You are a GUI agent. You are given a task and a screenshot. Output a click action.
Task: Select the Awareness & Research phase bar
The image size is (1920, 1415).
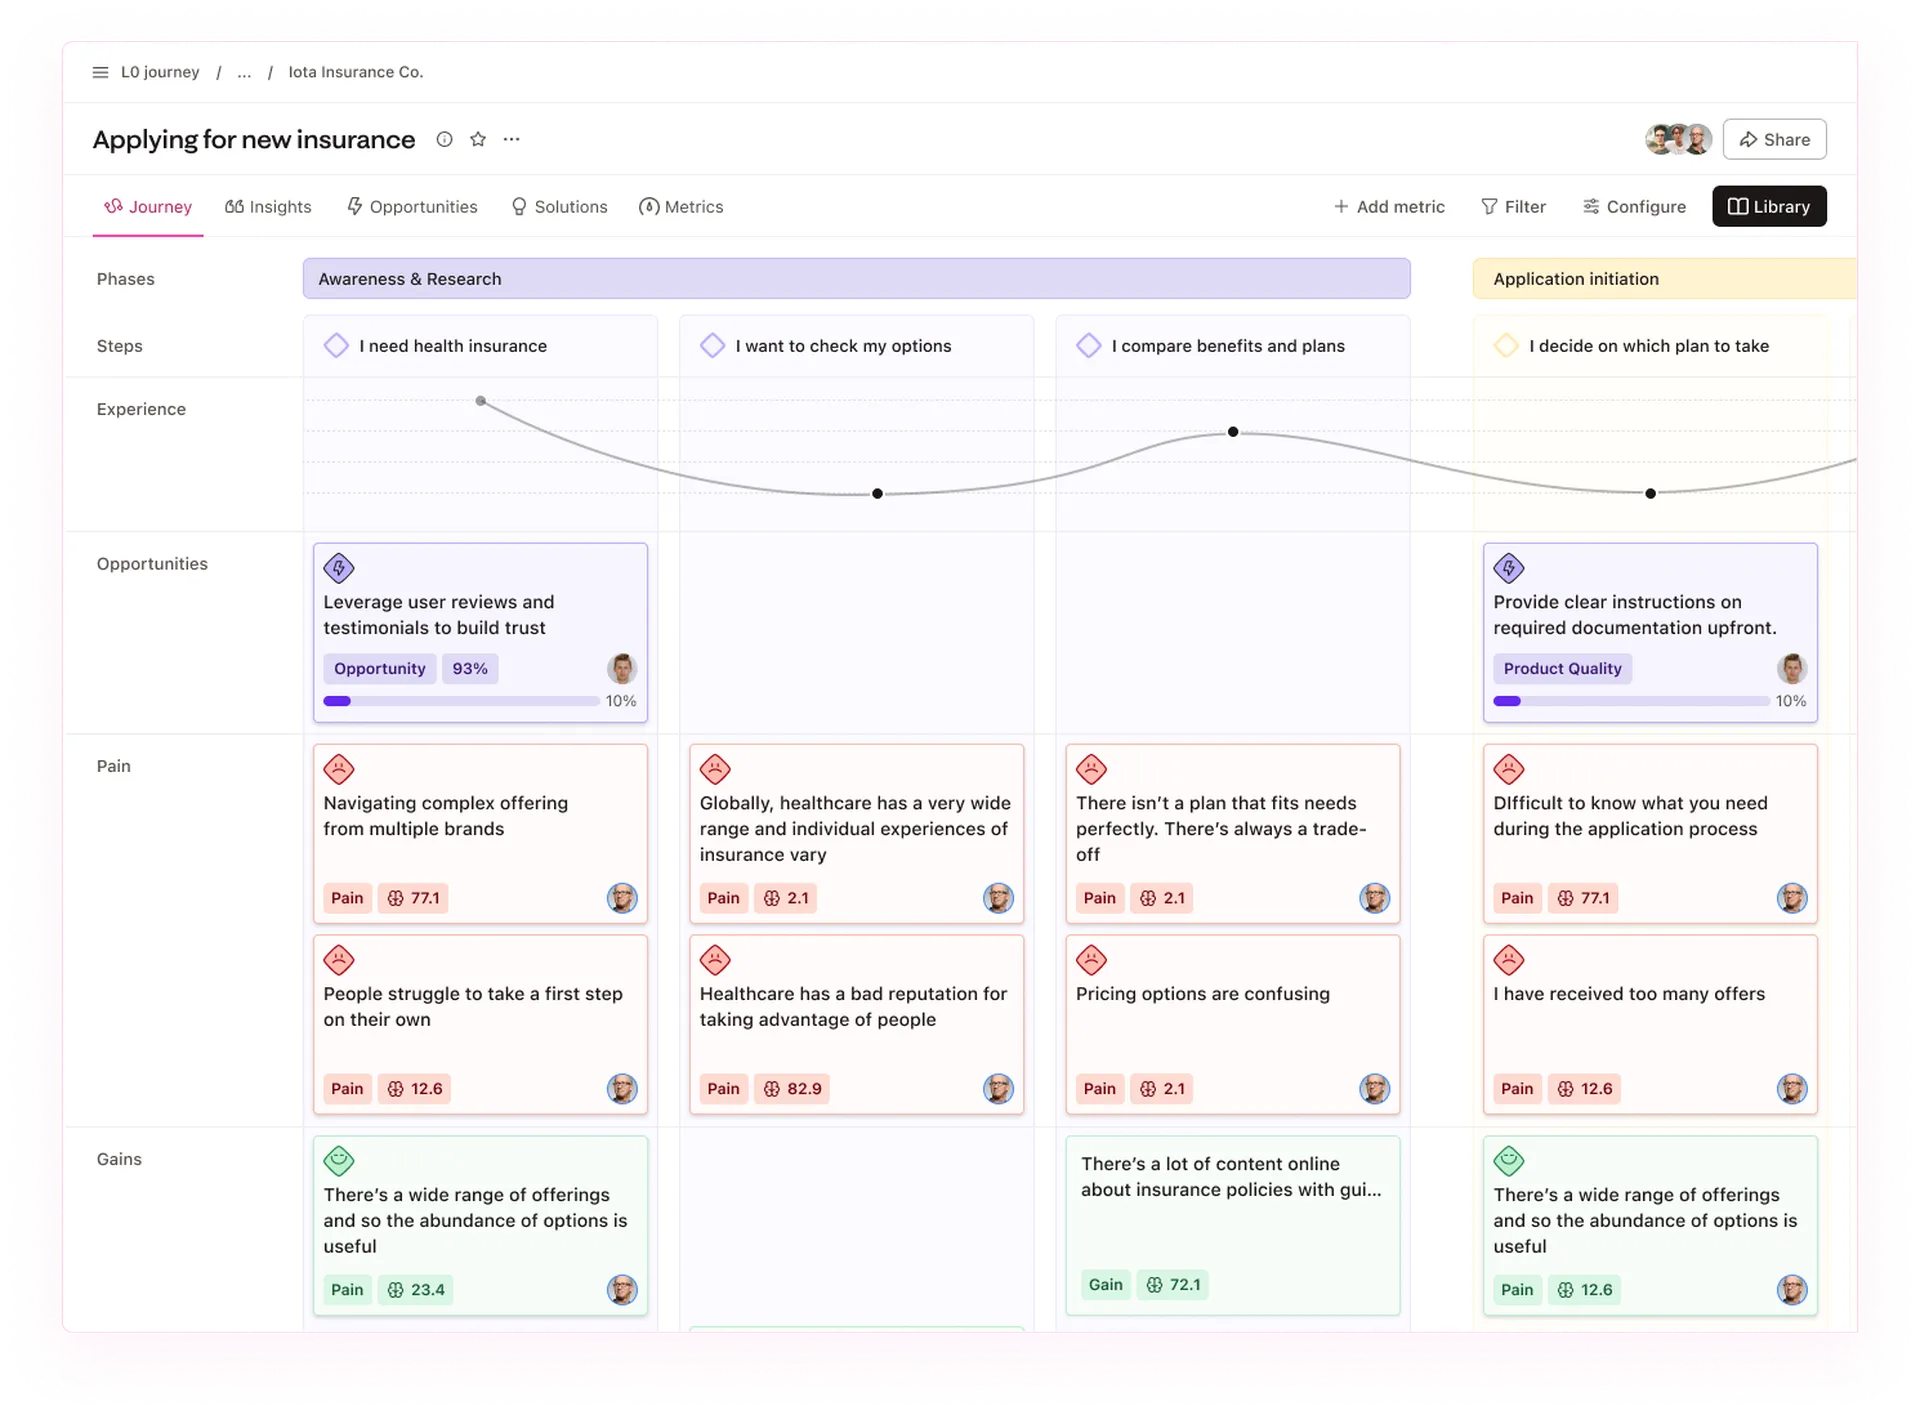856,279
